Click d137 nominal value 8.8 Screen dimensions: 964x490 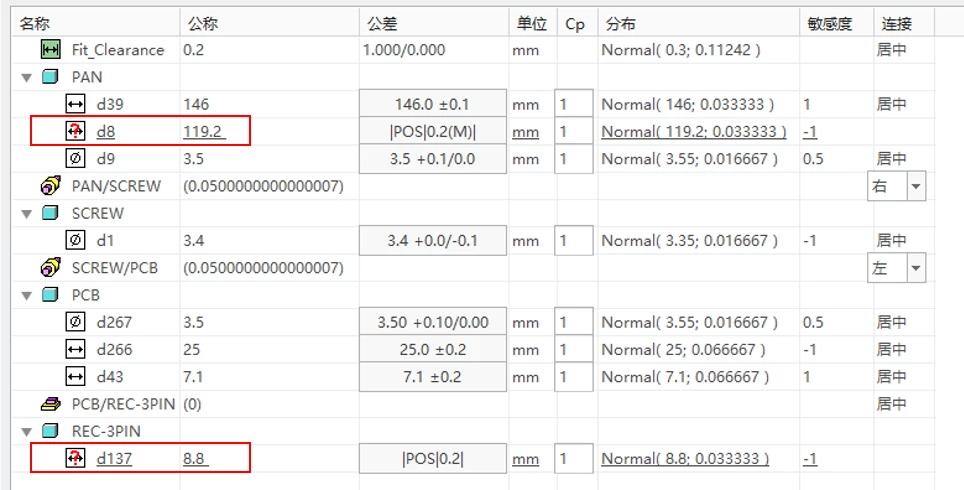[x=196, y=459]
